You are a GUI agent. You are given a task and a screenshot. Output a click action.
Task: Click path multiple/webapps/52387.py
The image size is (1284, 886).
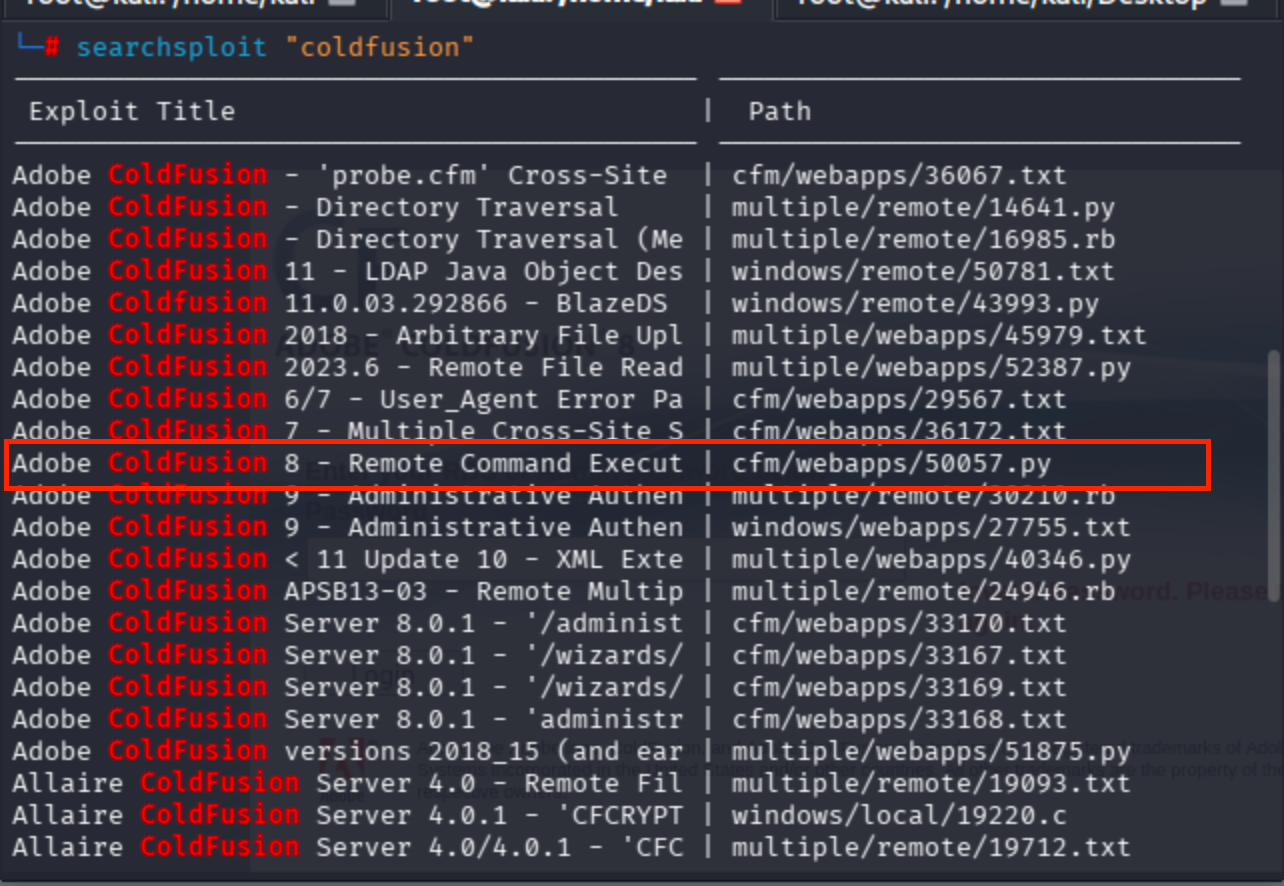tap(931, 367)
